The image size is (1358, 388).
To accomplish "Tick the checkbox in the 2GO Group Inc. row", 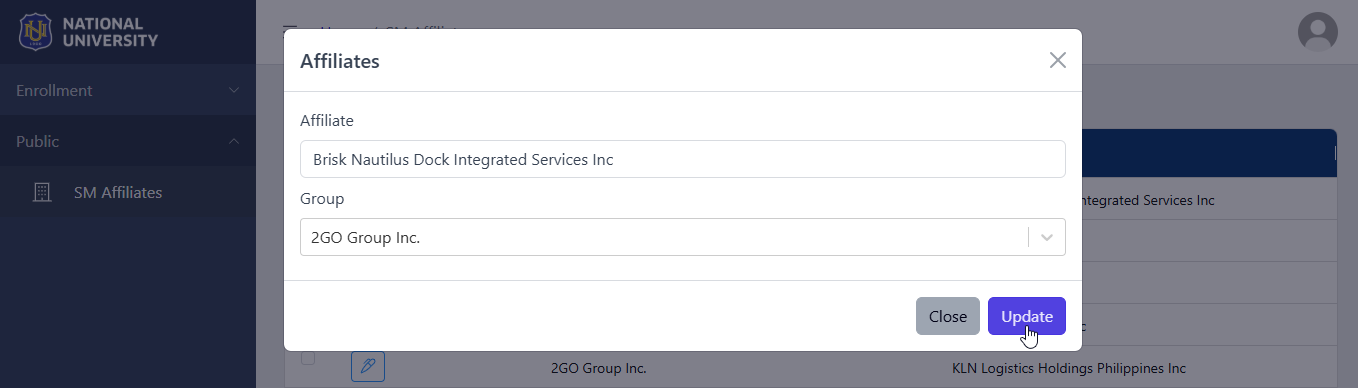I will pyautogui.click(x=308, y=358).
